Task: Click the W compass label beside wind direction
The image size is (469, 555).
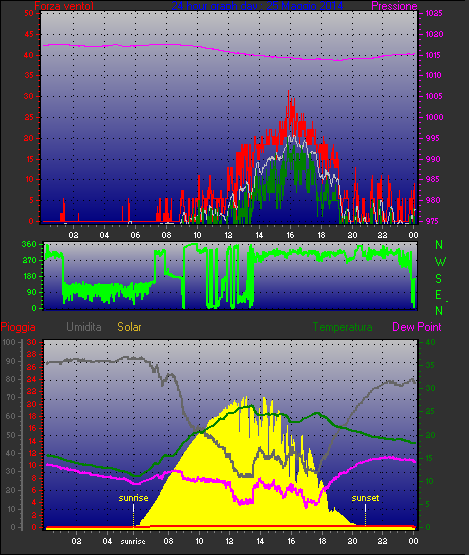Action: (440, 262)
